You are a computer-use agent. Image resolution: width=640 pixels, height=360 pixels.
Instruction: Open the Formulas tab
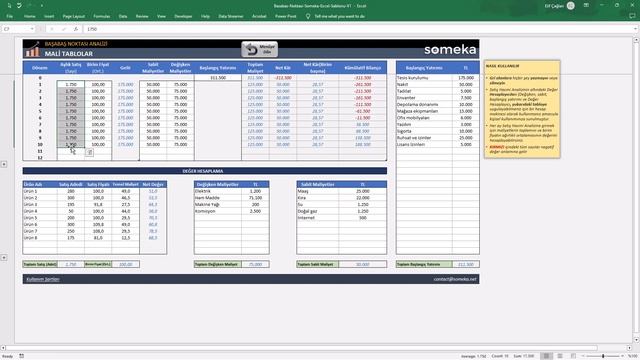102,16
